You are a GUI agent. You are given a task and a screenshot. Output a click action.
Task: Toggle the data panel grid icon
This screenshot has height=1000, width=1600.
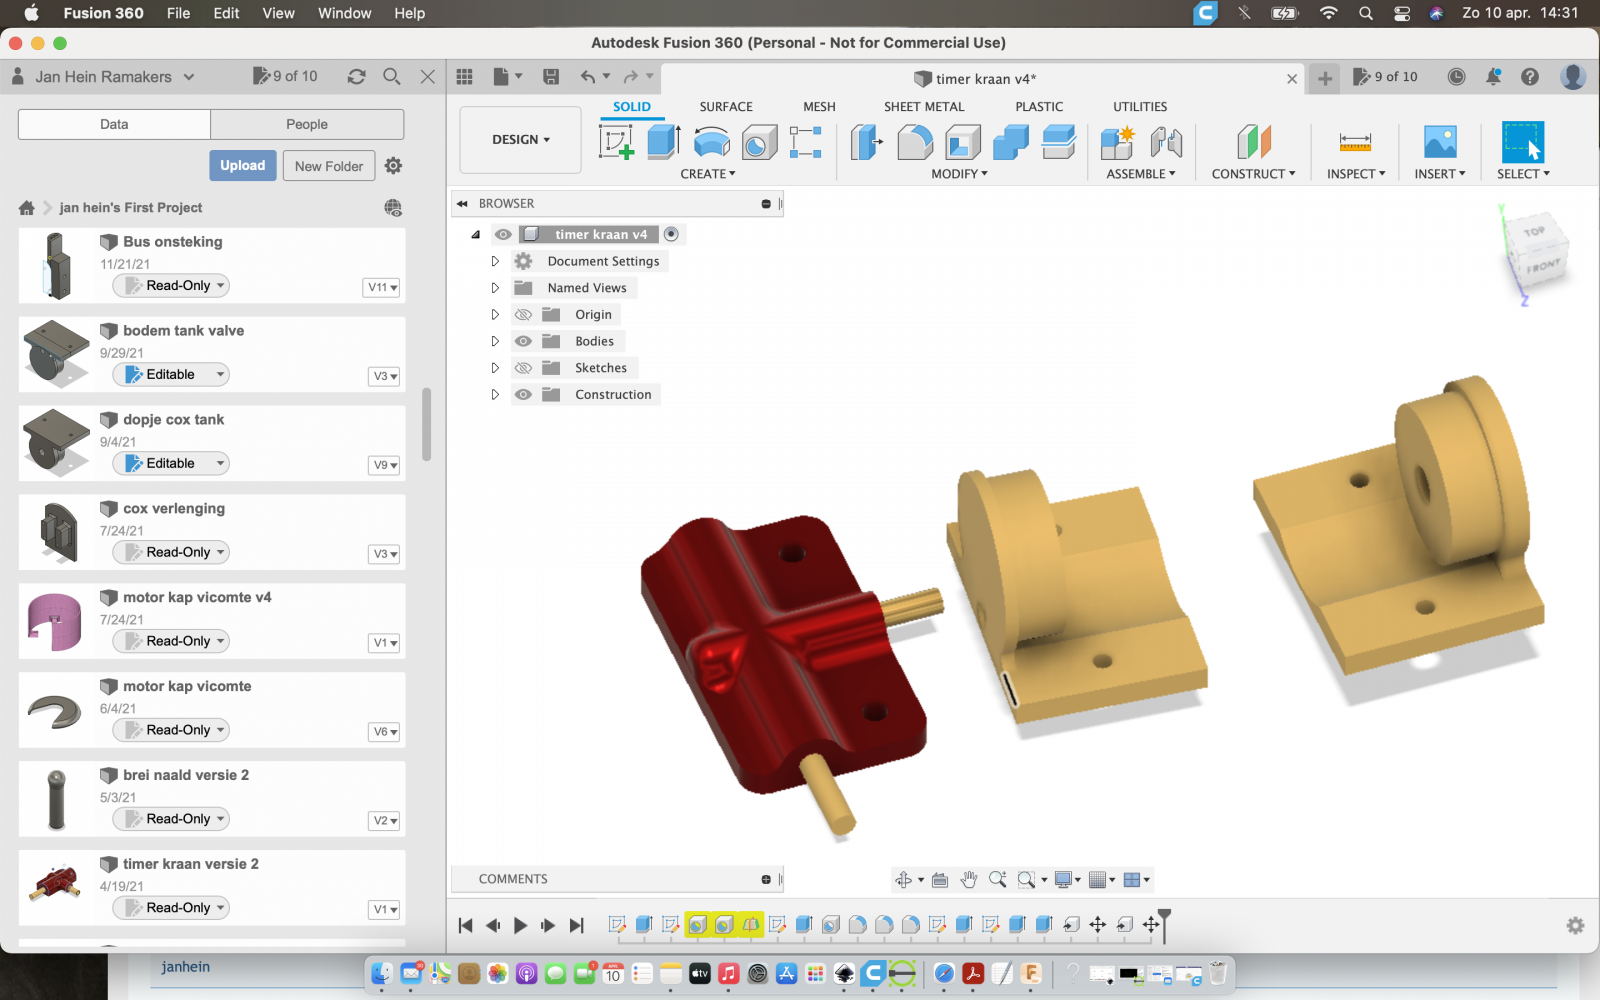464,77
